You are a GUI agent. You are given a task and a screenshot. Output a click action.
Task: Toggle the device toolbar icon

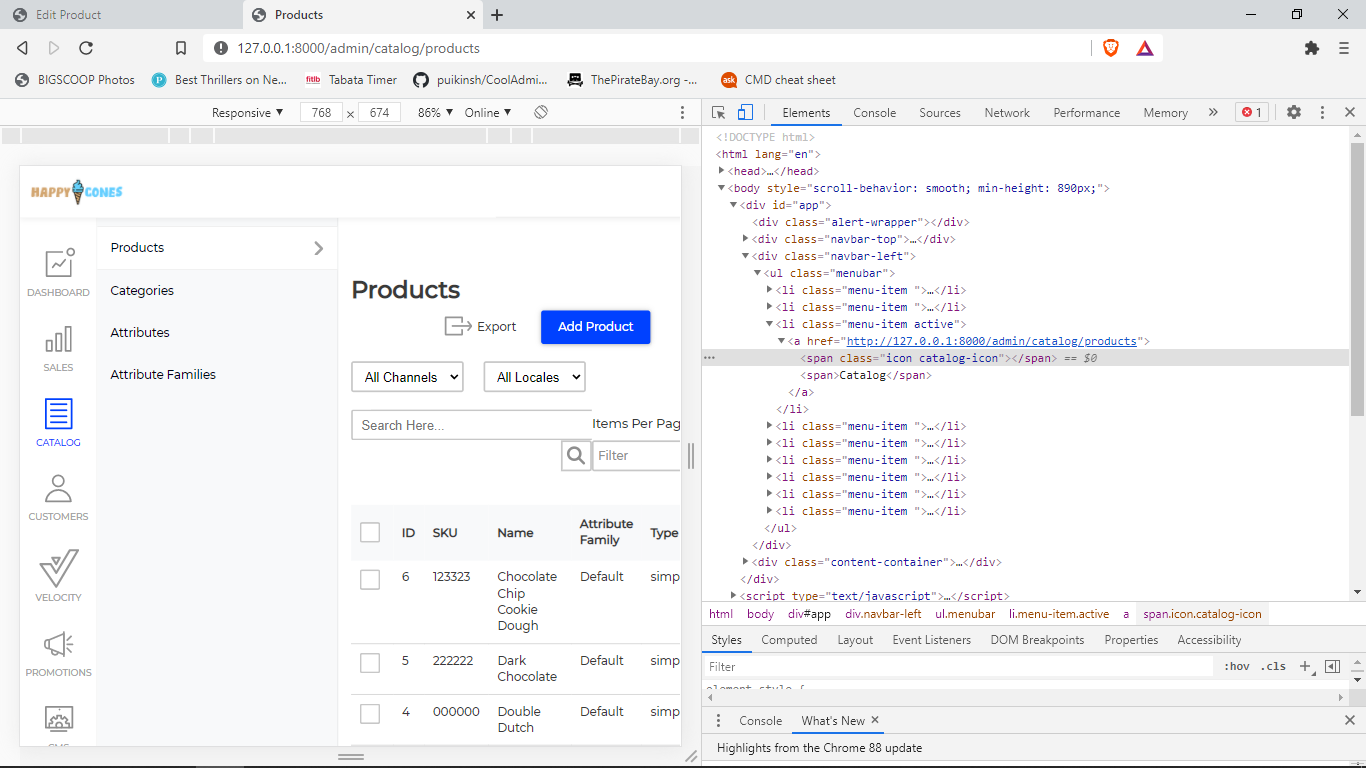click(x=745, y=112)
